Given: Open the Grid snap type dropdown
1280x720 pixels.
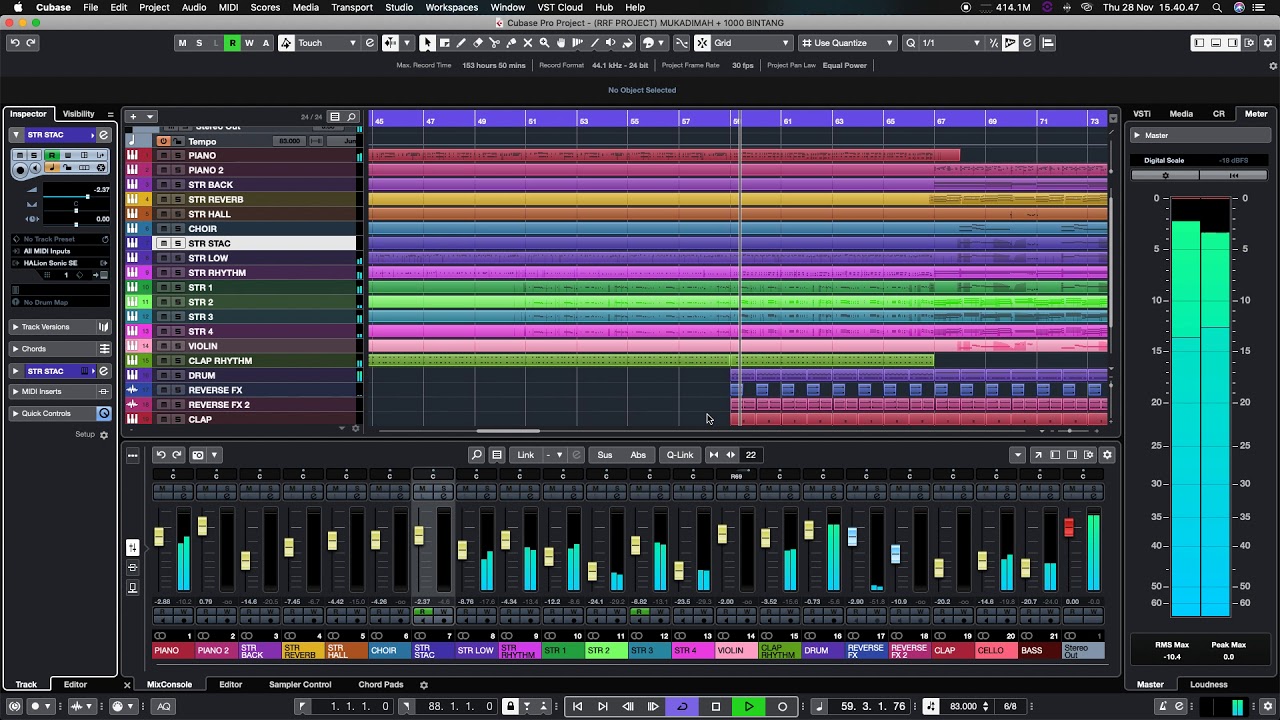Looking at the screenshot, I should 751,43.
